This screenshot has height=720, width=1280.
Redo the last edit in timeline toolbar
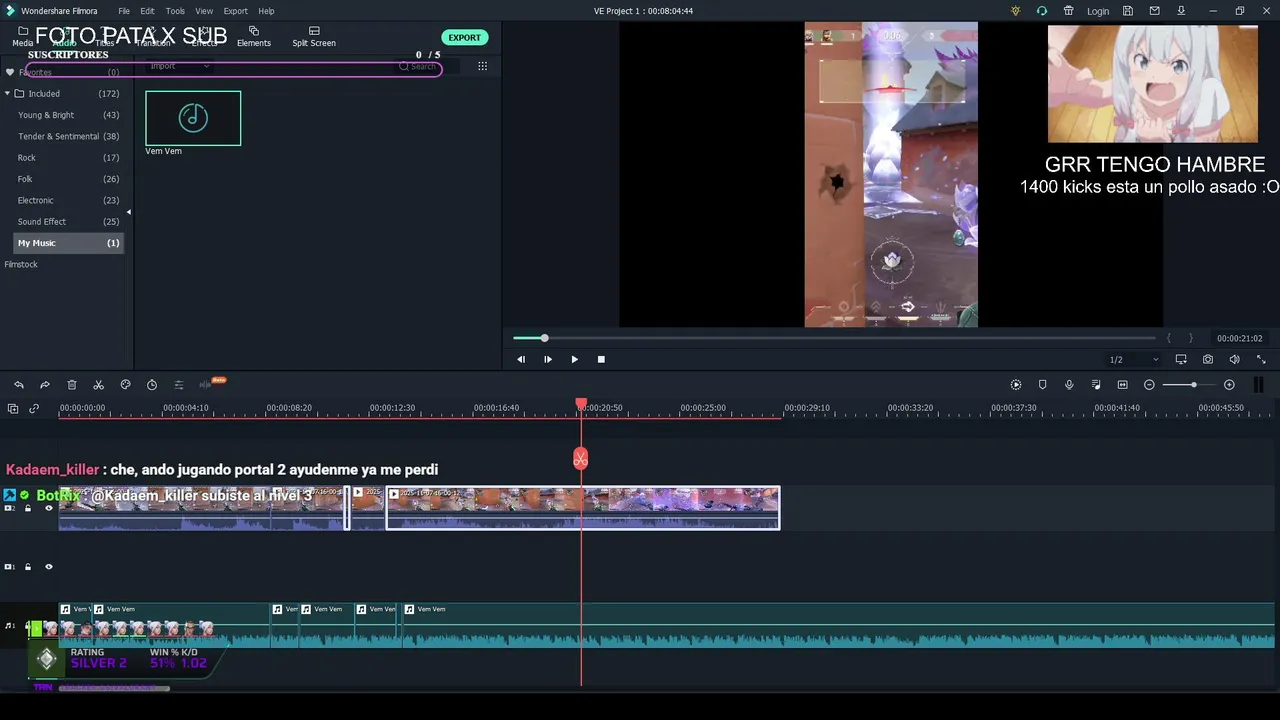(x=45, y=385)
